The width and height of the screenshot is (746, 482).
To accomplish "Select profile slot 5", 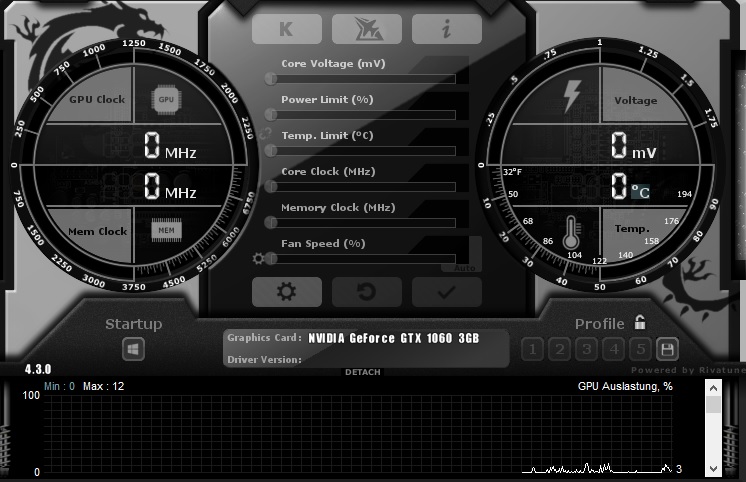I will [640, 350].
